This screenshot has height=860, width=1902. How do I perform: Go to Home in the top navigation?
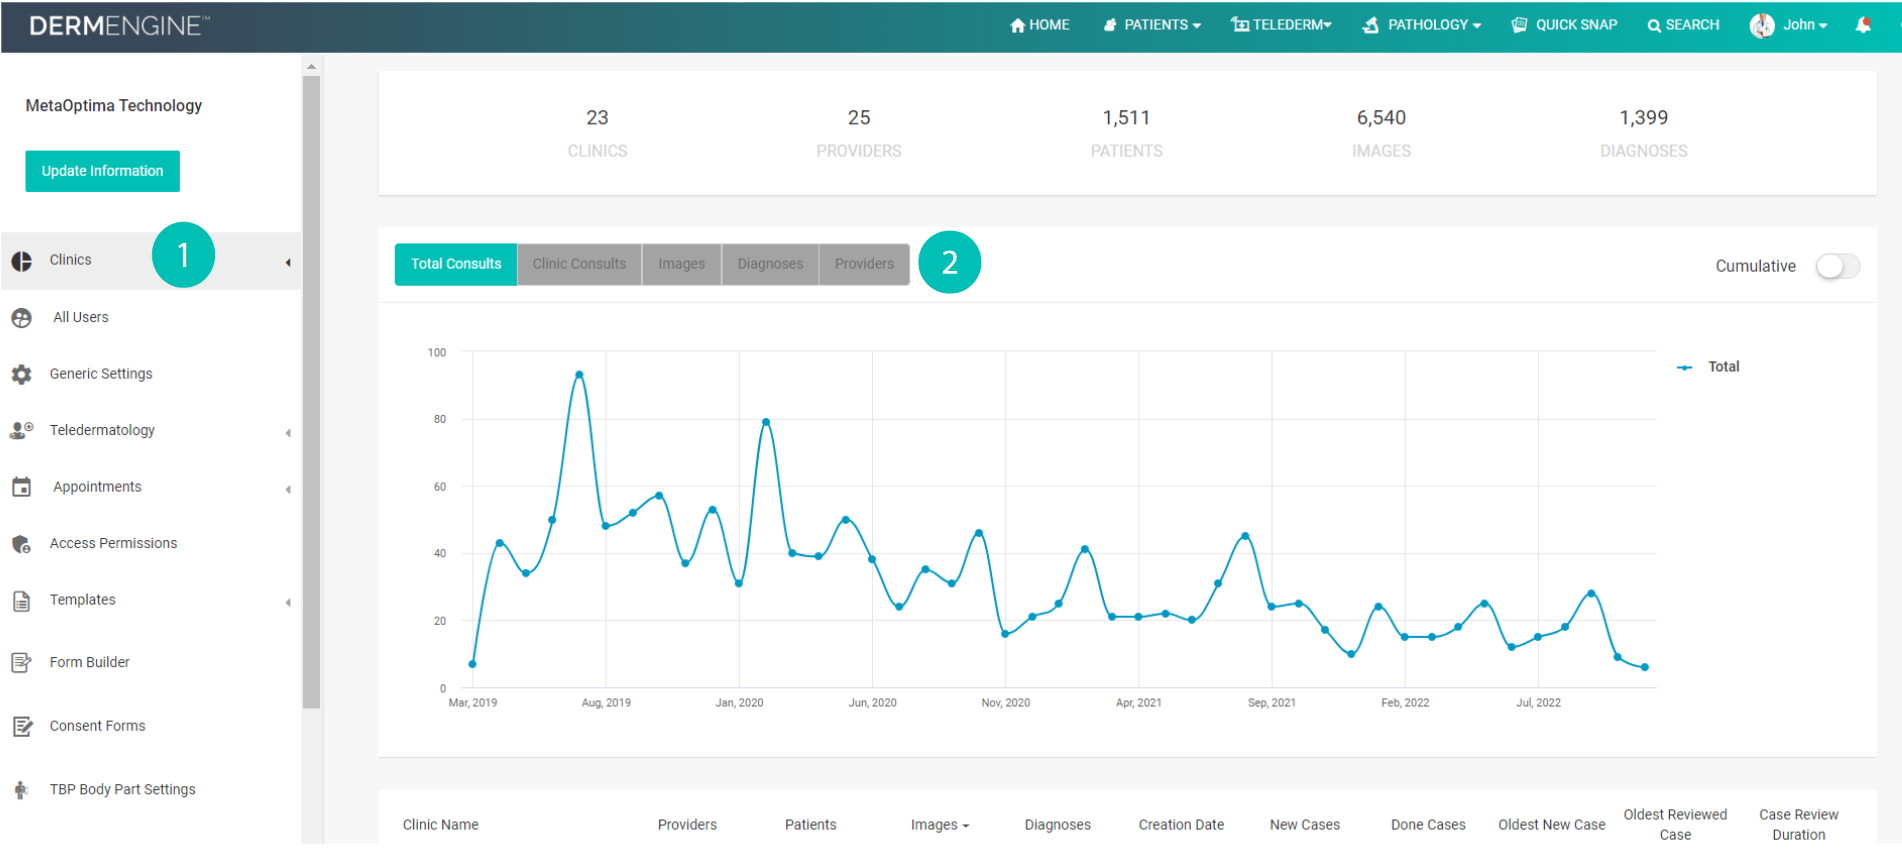tap(1039, 25)
